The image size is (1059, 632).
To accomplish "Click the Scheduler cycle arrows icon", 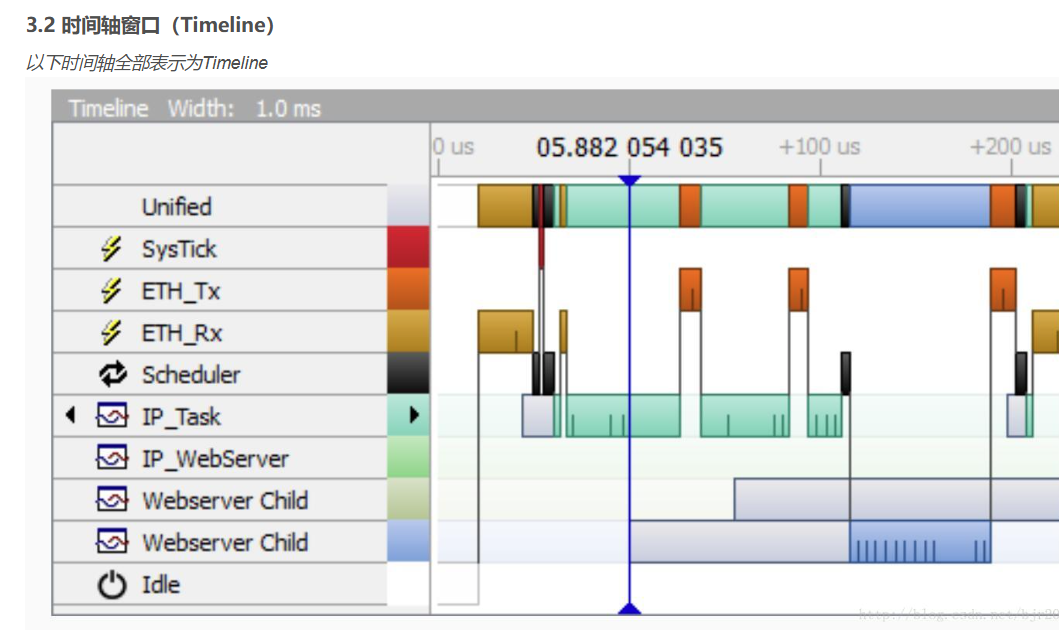I will tap(113, 374).
